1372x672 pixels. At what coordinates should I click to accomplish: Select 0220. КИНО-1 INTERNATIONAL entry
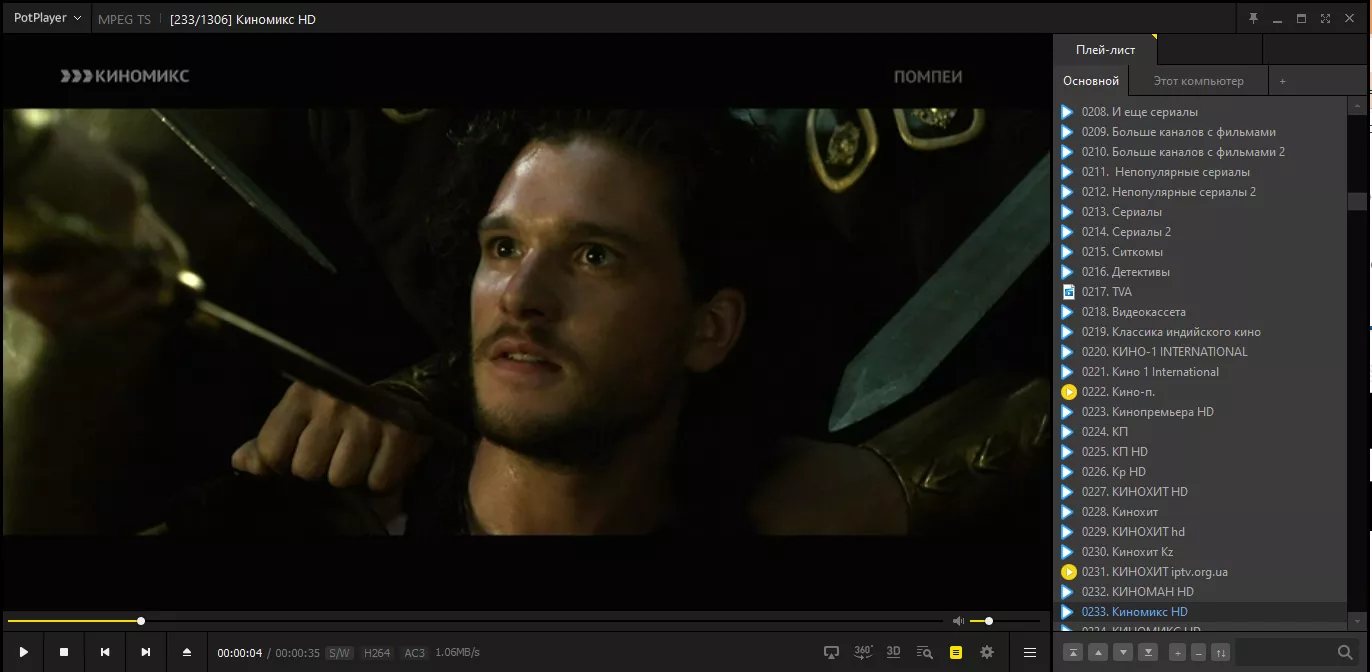1201,352
